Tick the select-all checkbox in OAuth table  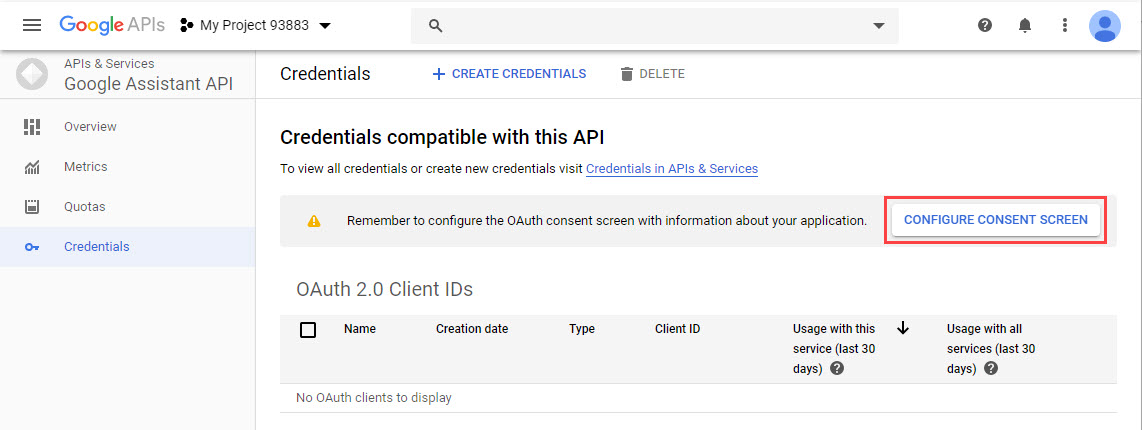[308, 329]
